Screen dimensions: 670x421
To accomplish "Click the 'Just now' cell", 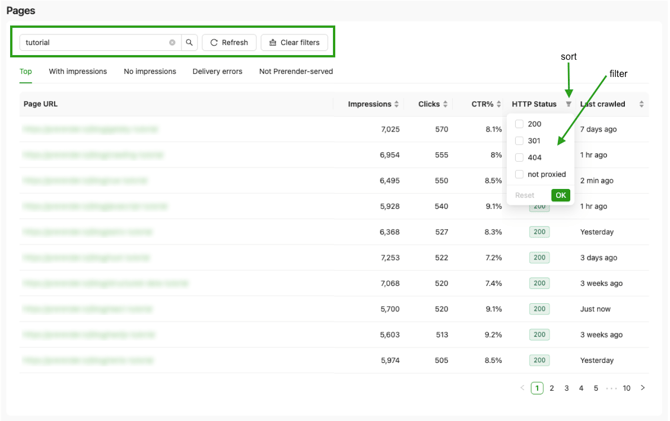I will (x=595, y=309).
